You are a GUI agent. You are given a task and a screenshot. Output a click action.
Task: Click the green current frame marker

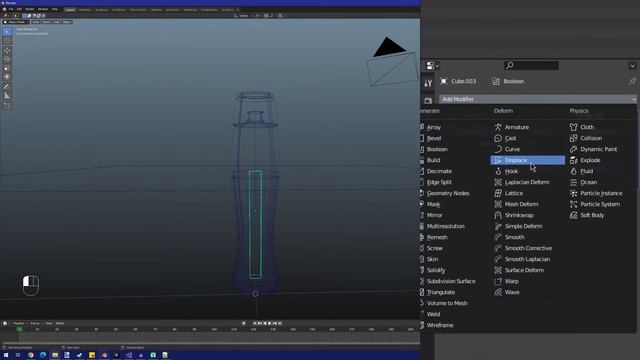pos(19,329)
